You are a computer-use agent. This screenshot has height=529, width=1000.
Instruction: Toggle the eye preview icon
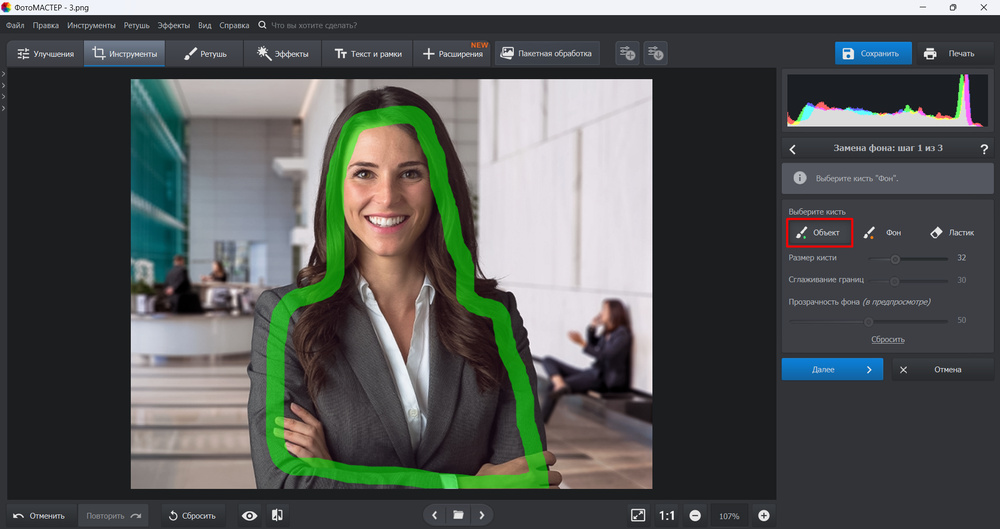[x=250, y=515]
